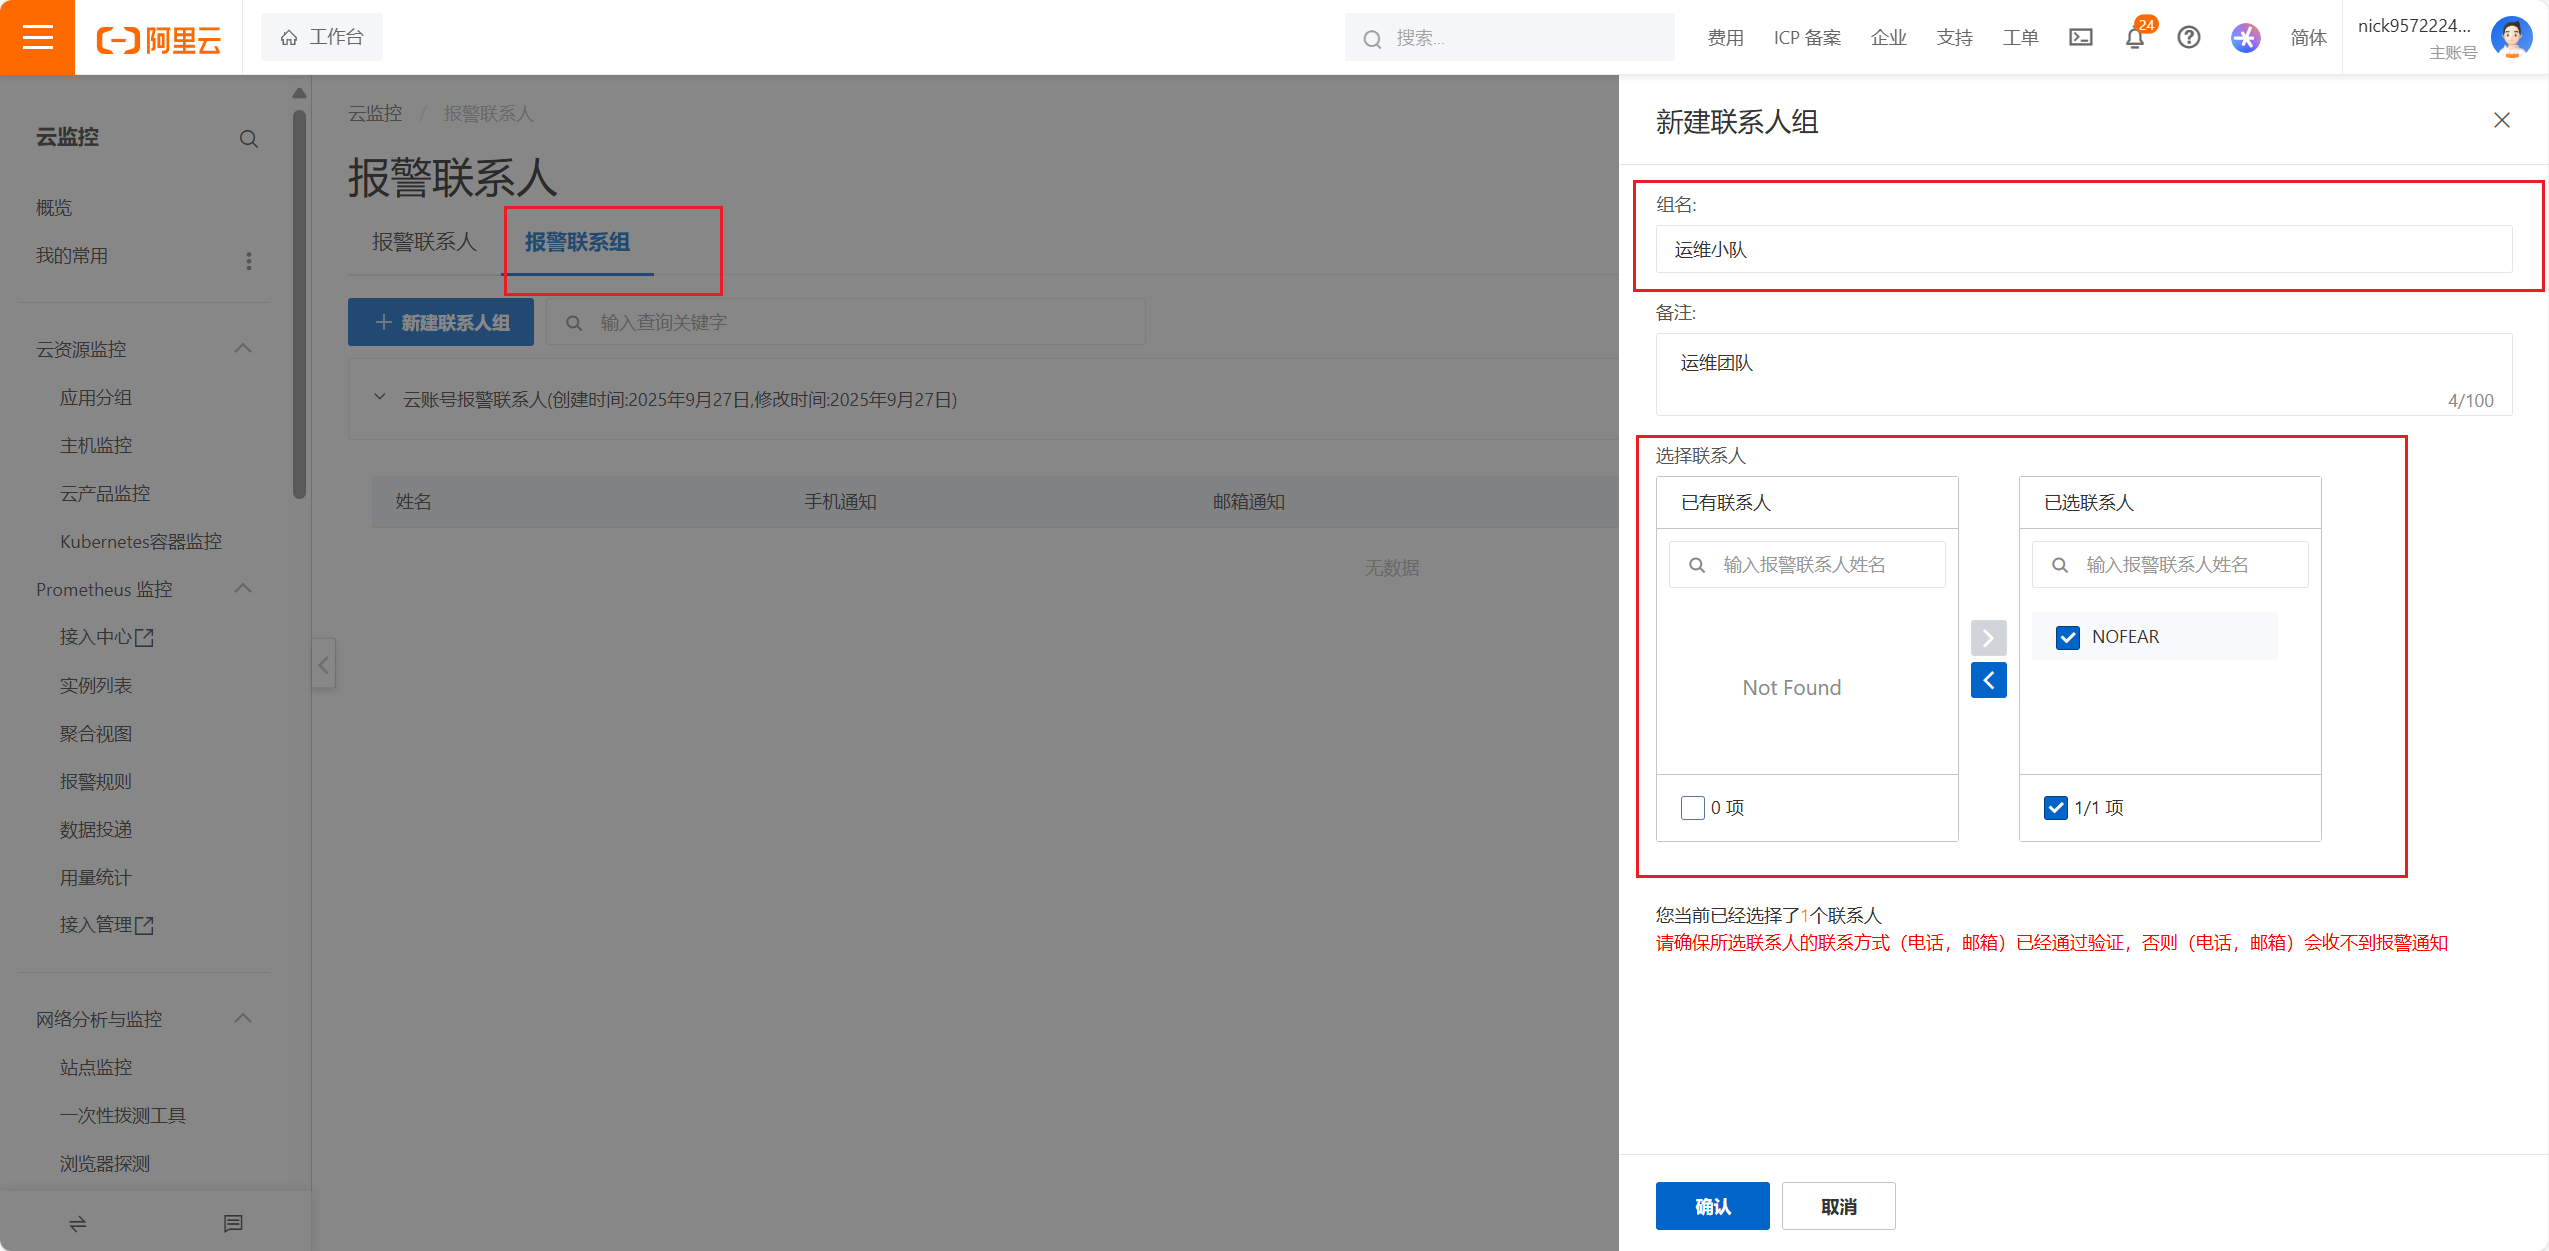The width and height of the screenshot is (2549, 1251).
Task: Collapse the 云资源监控 sidebar section
Action: 243,349
